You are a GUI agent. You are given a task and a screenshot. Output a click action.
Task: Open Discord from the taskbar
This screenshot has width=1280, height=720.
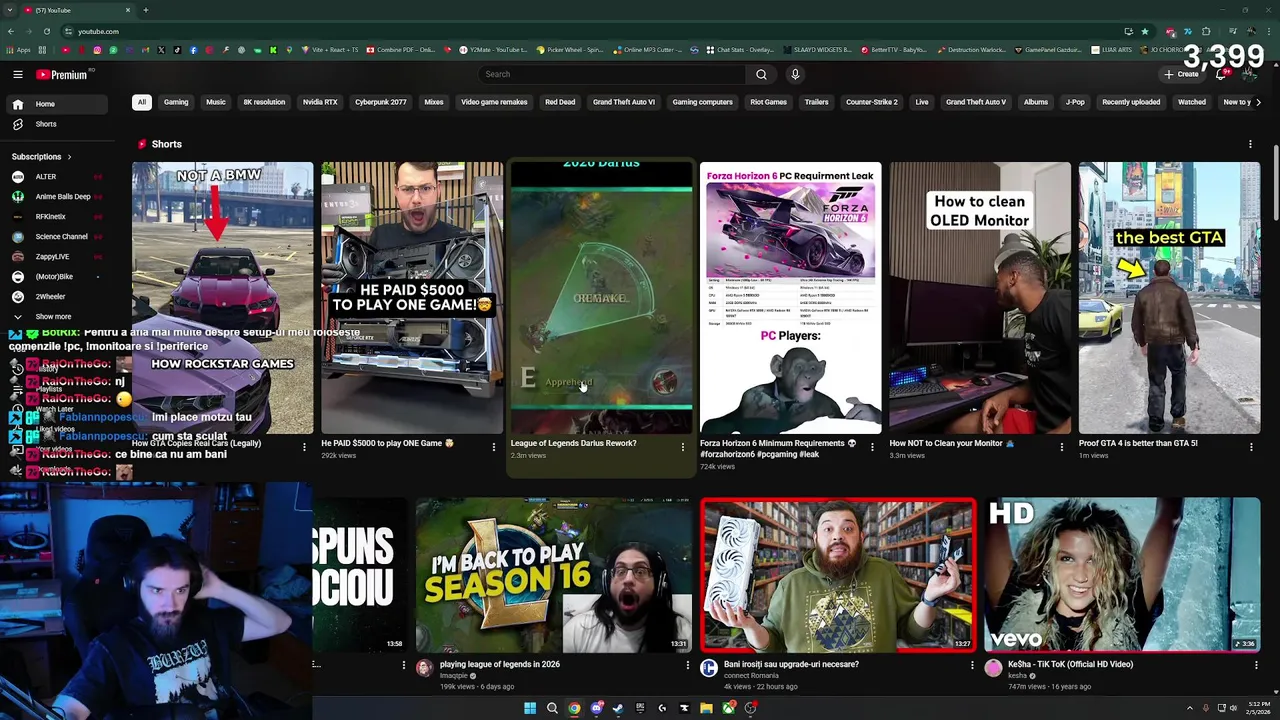(596, 708)
